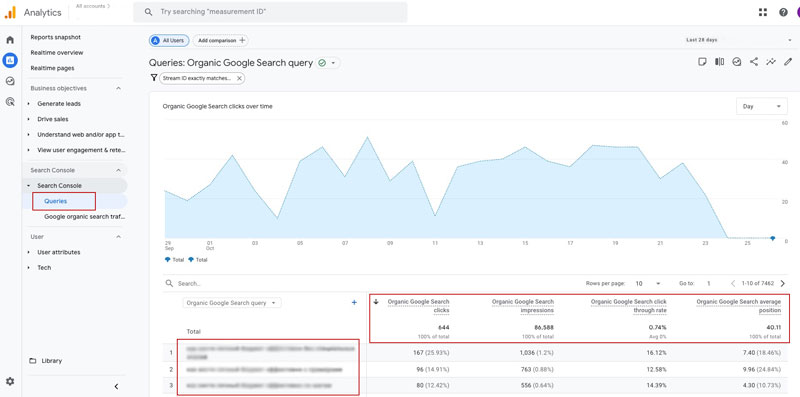
Task: Click the sort arrow beside clicks column
Action: [376, 302]
